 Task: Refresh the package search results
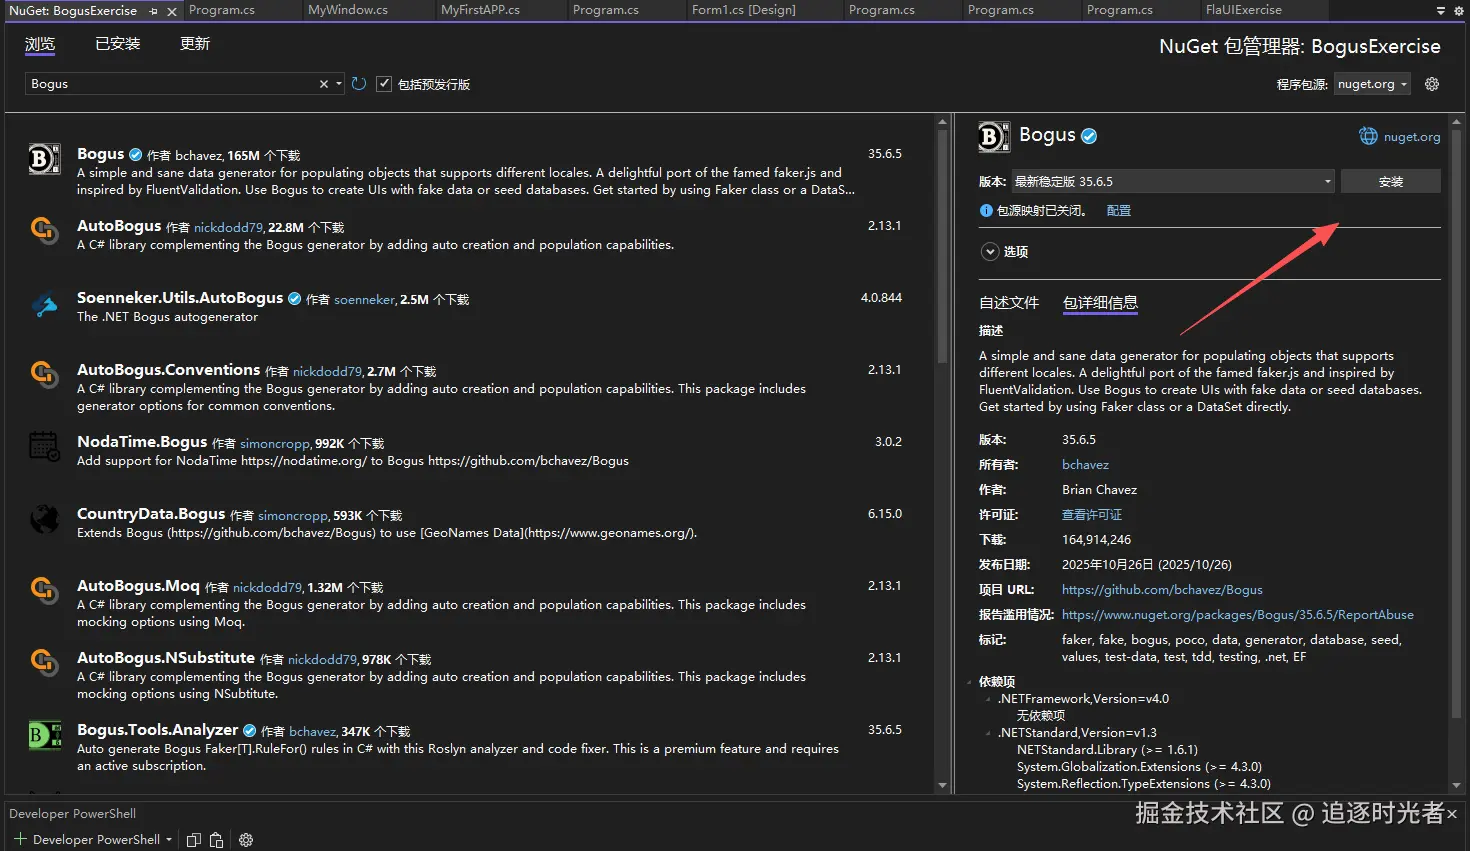pos(359,84)
